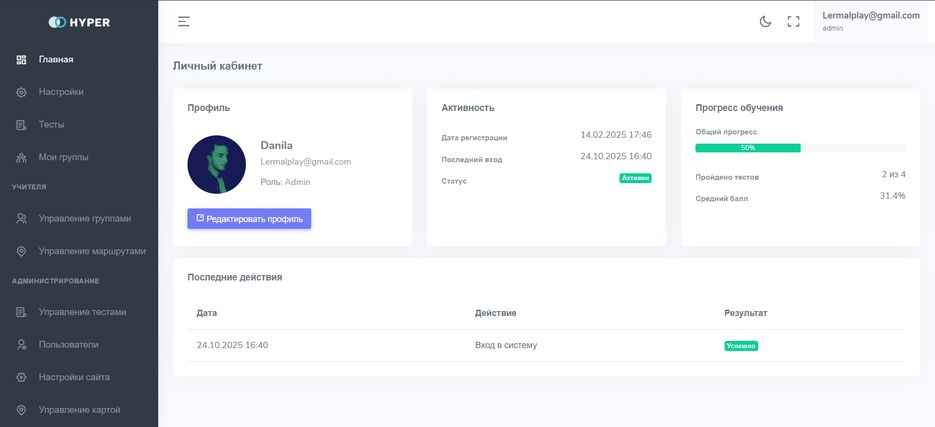Open Управление группами menu item

pos(84,218)
